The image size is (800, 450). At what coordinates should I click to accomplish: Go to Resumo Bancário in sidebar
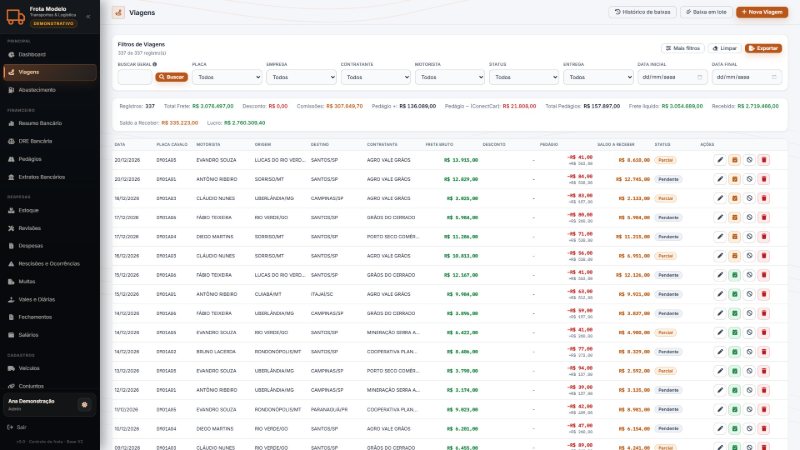[x=49, y=123]
